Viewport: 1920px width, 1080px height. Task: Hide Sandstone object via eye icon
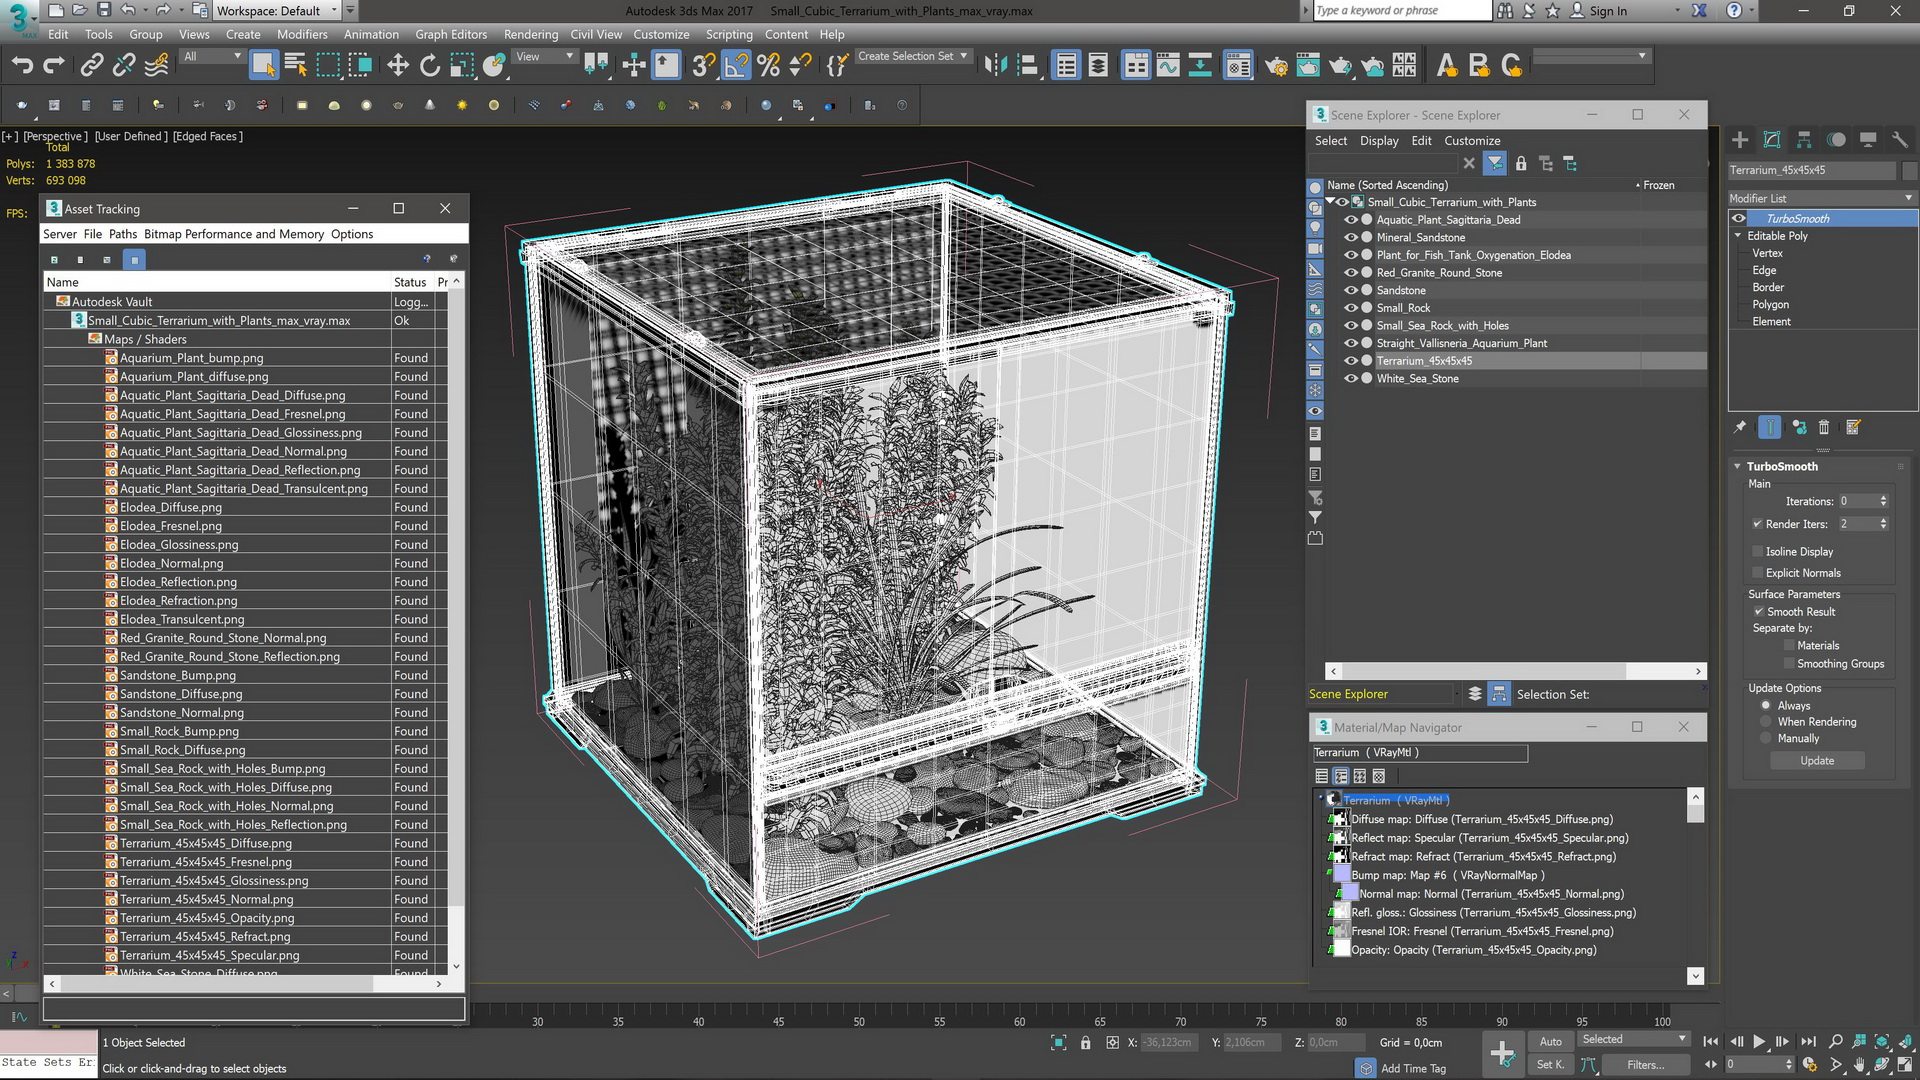coord(1350,290)
